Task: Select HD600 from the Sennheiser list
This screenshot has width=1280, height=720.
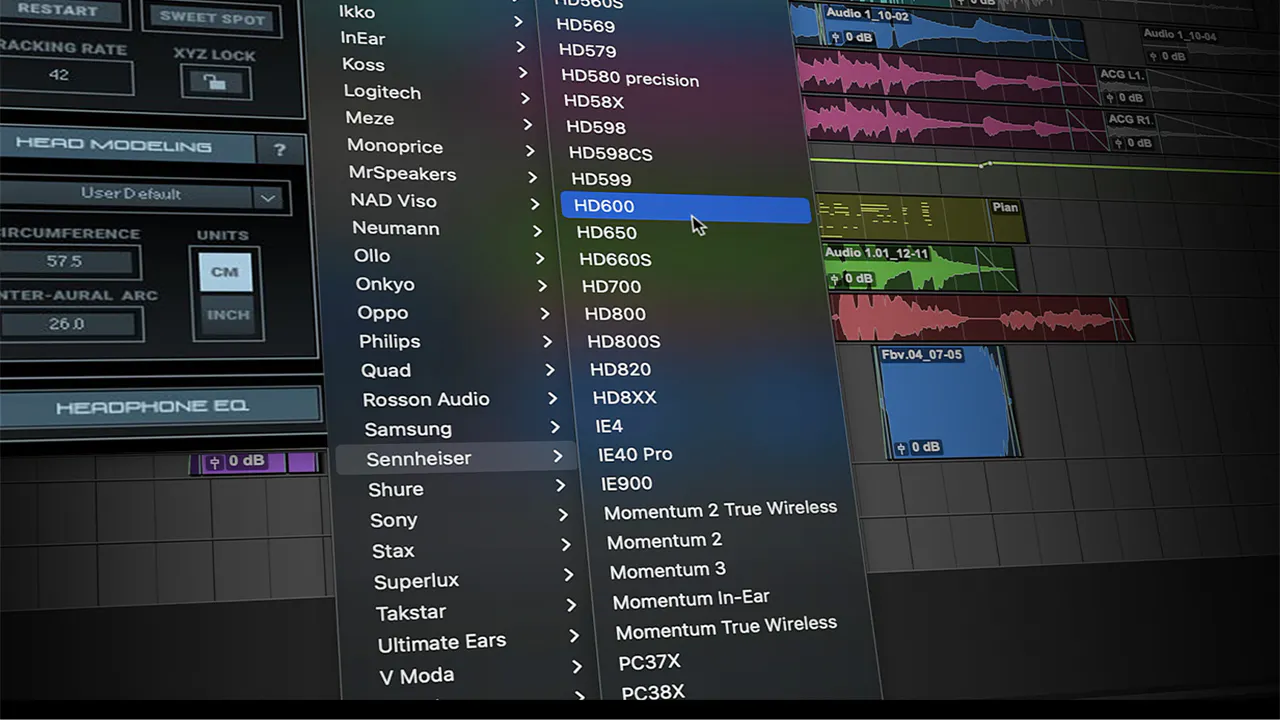Action: pos(605,206)
